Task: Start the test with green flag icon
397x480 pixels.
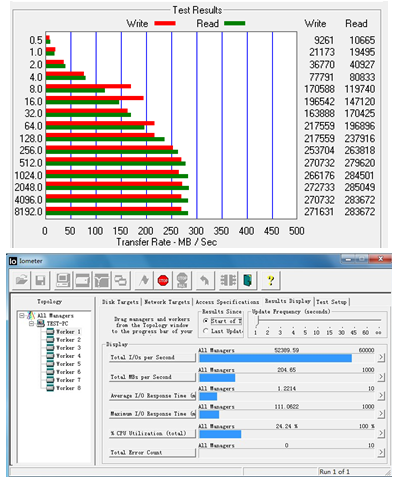Action: point(144,280)
